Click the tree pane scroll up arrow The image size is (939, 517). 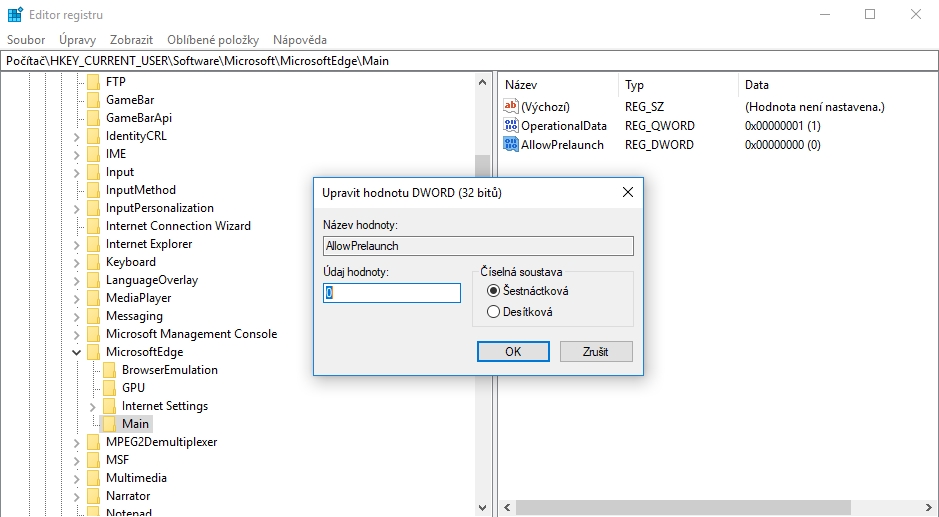tap(483, 82)
